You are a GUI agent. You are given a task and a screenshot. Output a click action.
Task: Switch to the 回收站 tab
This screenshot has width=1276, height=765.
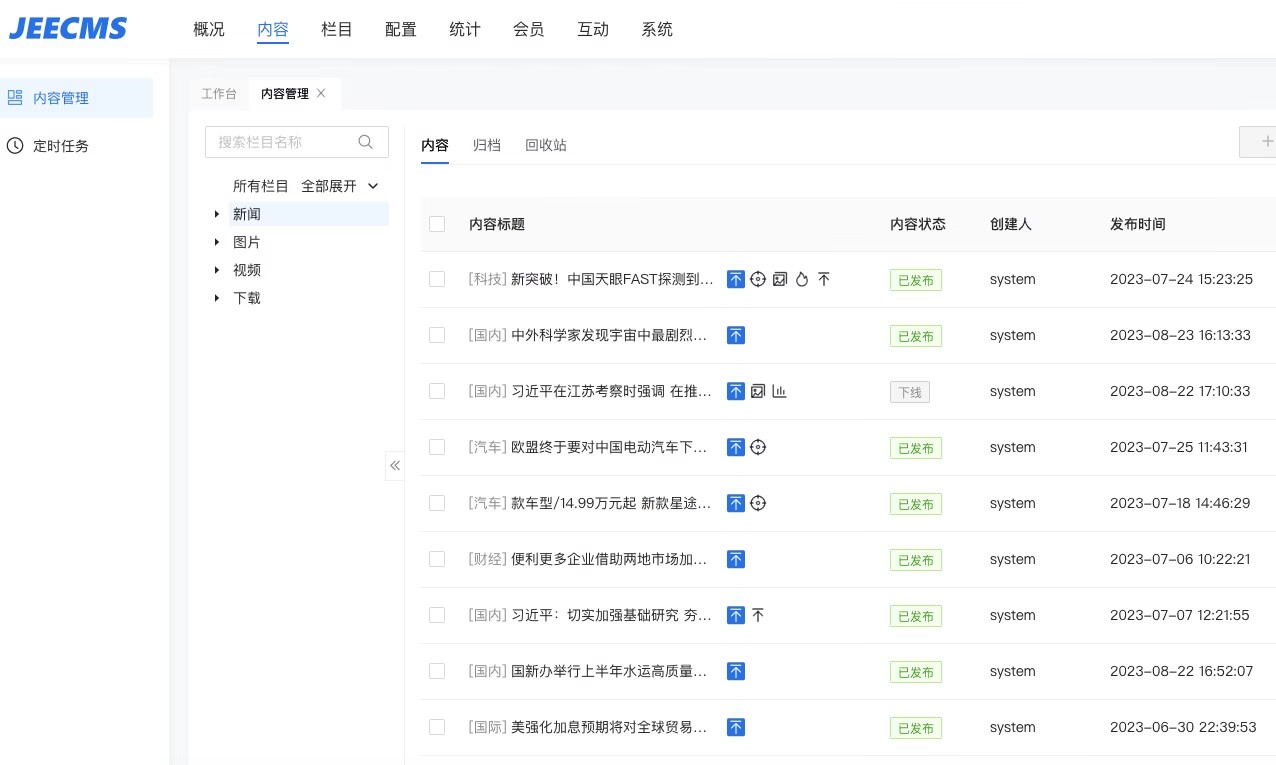click(x=546, y=145)
